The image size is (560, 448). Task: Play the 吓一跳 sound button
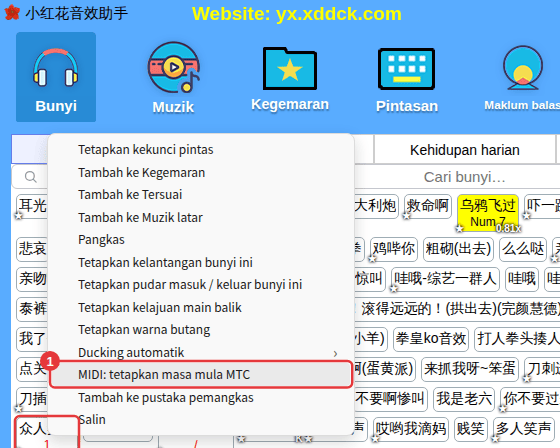(542, 206)
